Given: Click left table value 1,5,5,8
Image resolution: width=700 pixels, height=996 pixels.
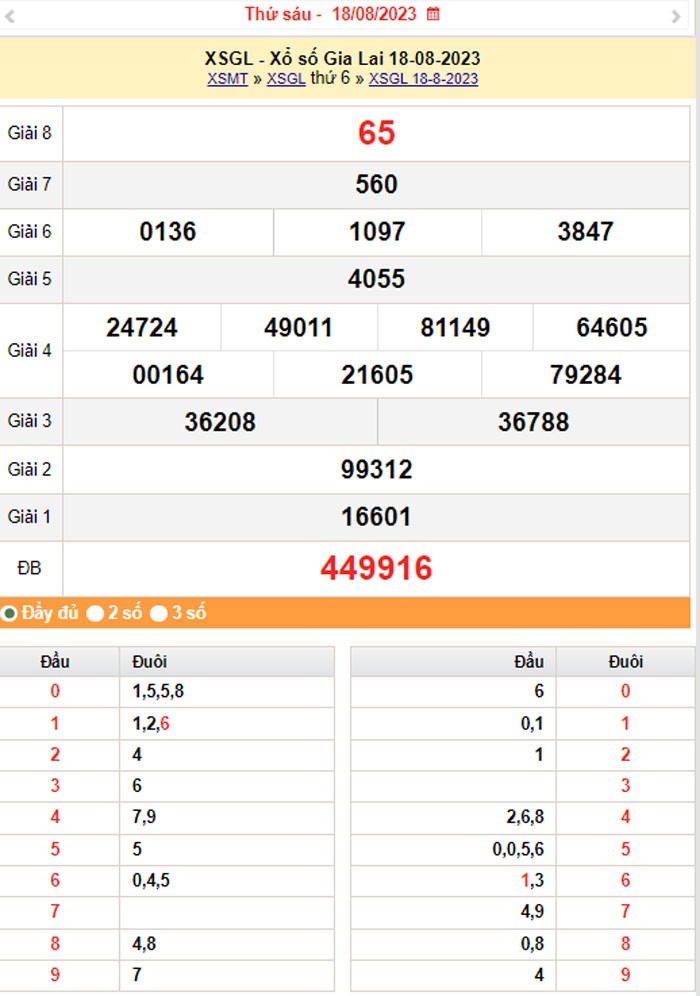Looking at the screenshot, I should (x=158, y=691).
